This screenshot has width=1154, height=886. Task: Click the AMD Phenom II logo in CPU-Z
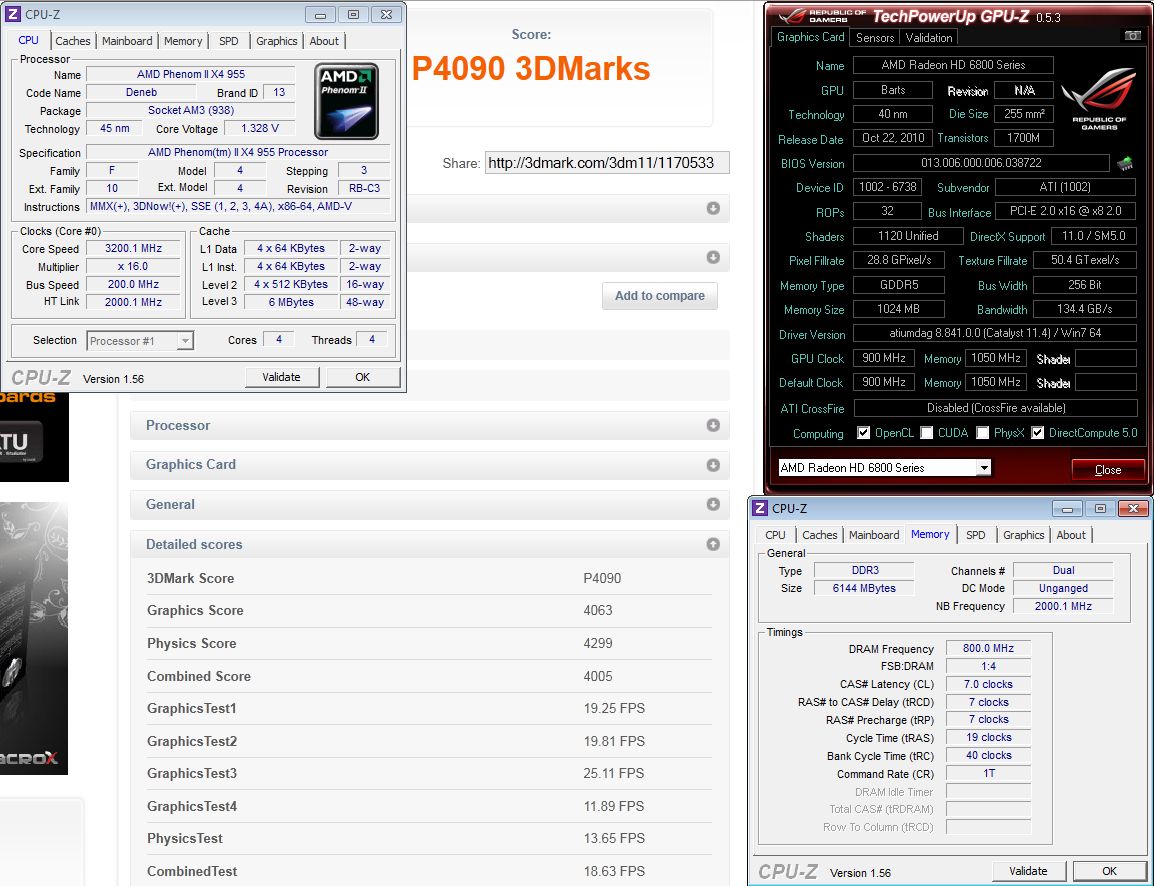click(347, 102)
